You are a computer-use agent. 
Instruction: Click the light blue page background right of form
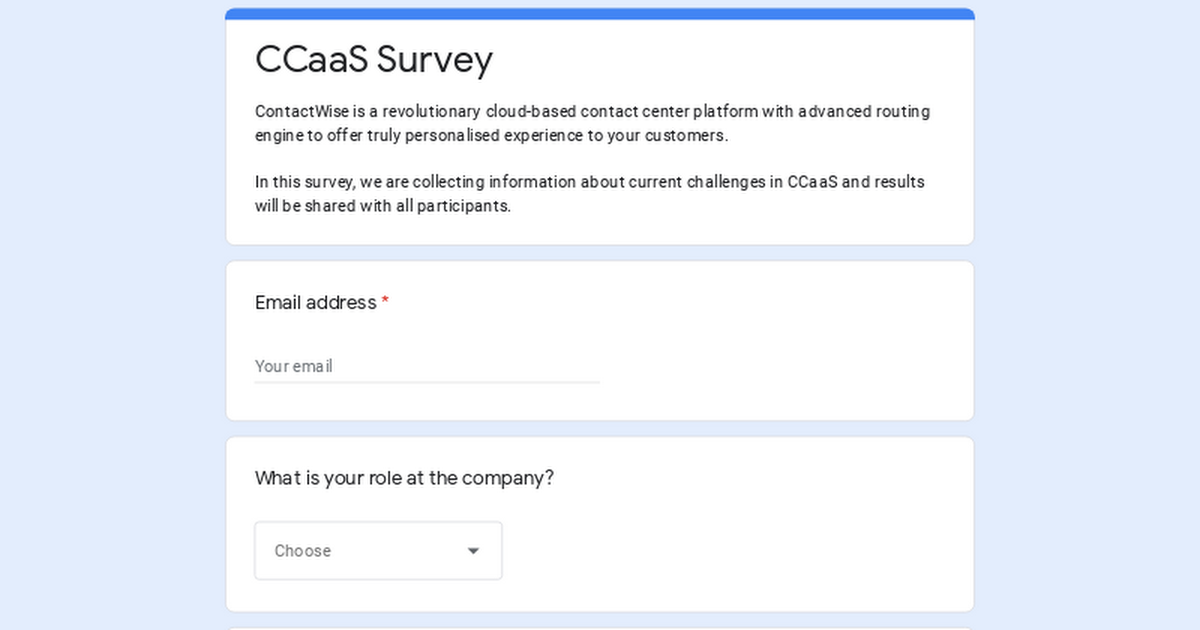tap(1087, 315)
